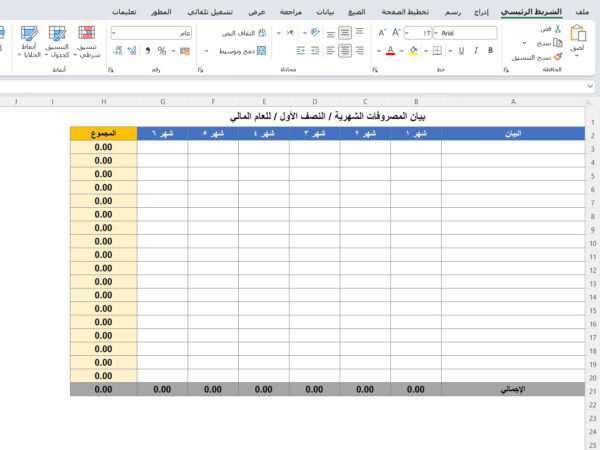This screenshot has width=600, height=450.
Task: Toggle middle vertical alignment
Action: [345, 33]
